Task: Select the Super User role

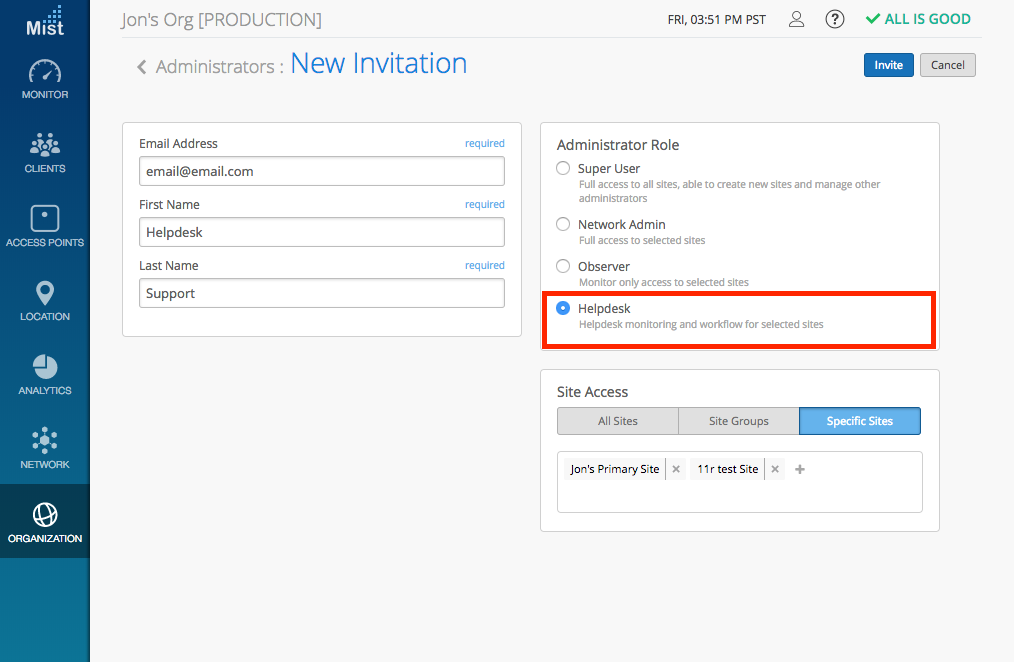Action: (564, 169)
